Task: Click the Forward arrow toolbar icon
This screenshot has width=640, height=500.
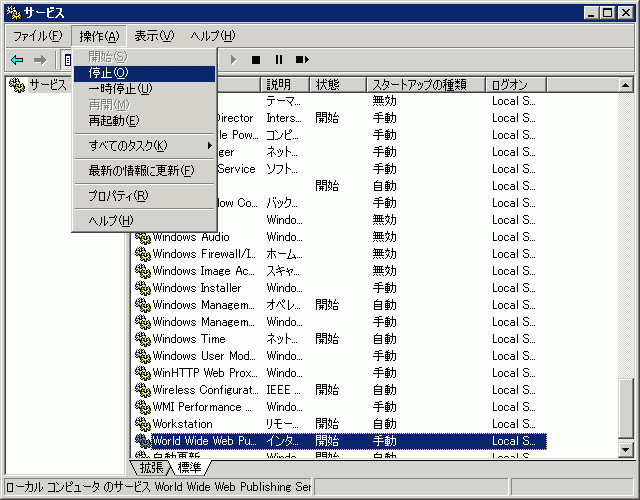Action: pos(40,60)
